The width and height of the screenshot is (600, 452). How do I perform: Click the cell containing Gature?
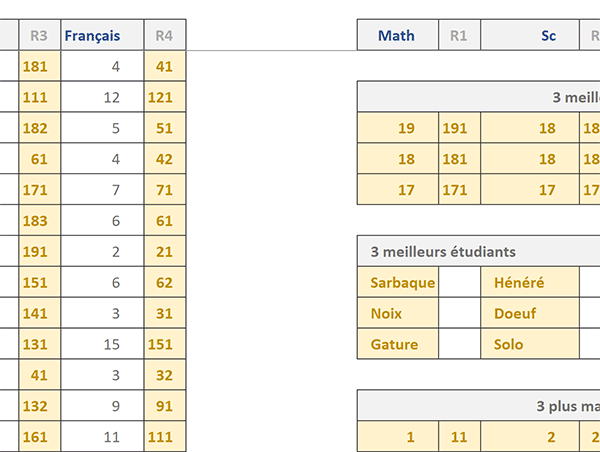click(398, 344)
